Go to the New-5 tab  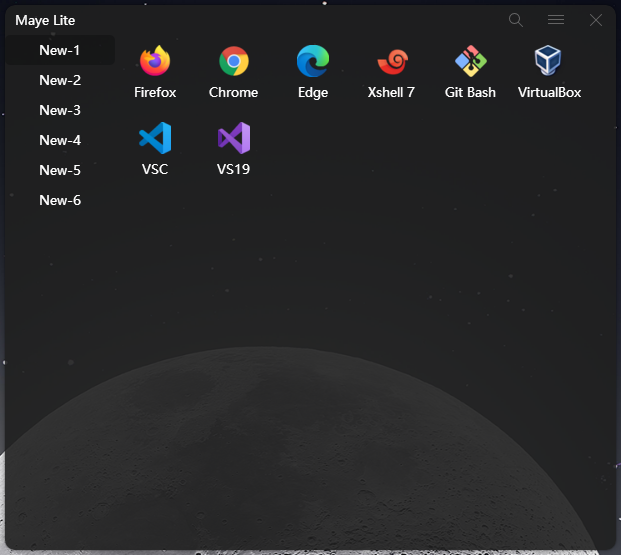pyautogui.click(x=60, y=170)
